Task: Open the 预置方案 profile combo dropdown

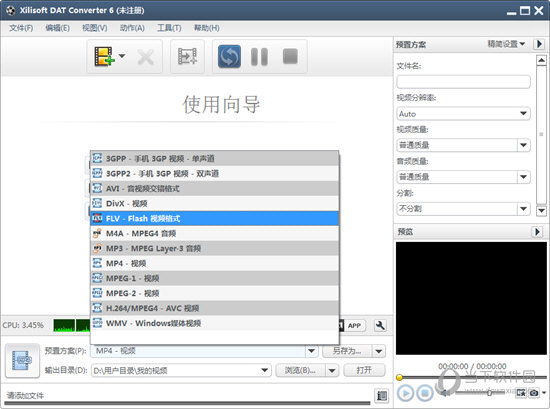Action: [311, 351]
